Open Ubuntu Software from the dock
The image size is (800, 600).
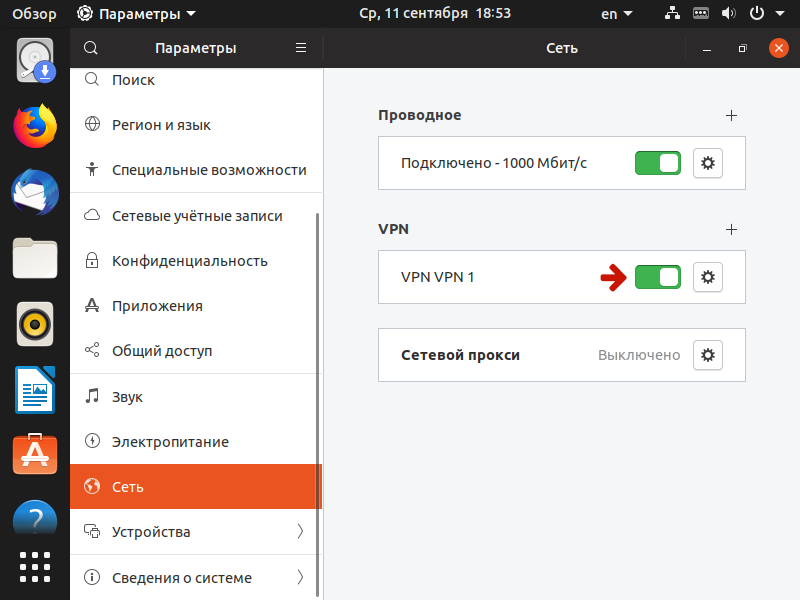[x=34, y=455]
